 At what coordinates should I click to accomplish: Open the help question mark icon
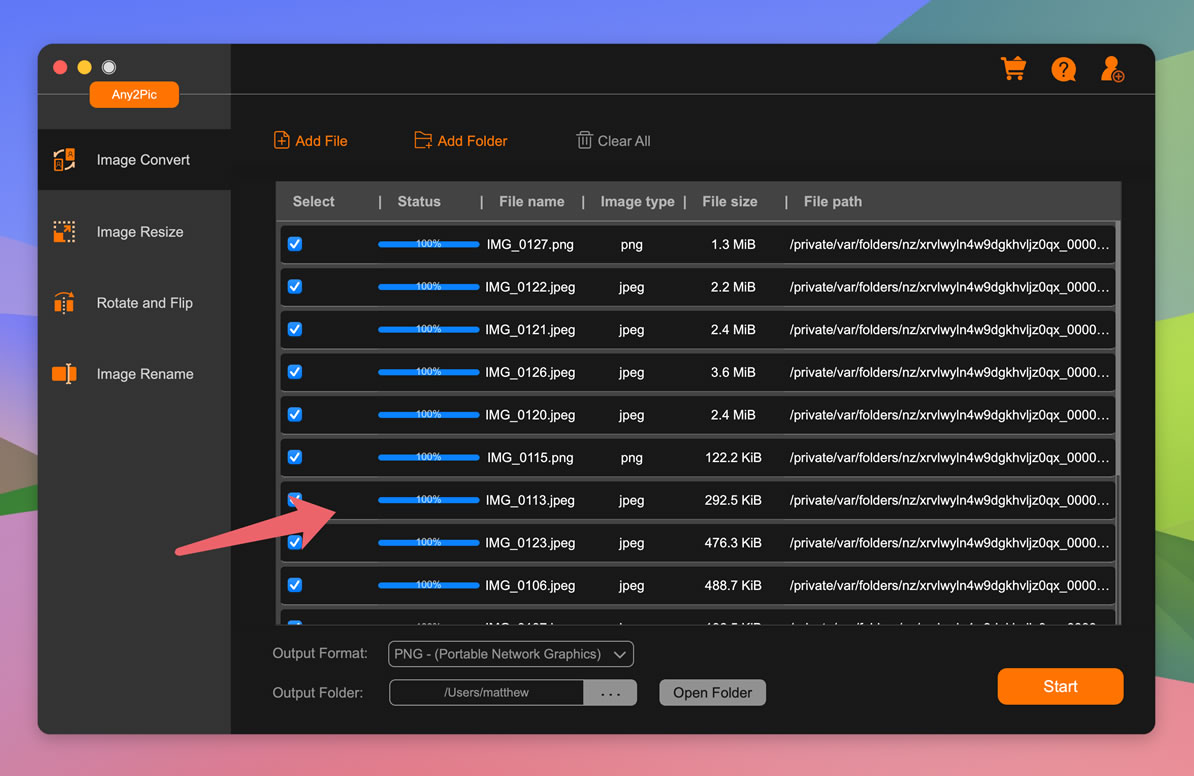(1063, 68)
